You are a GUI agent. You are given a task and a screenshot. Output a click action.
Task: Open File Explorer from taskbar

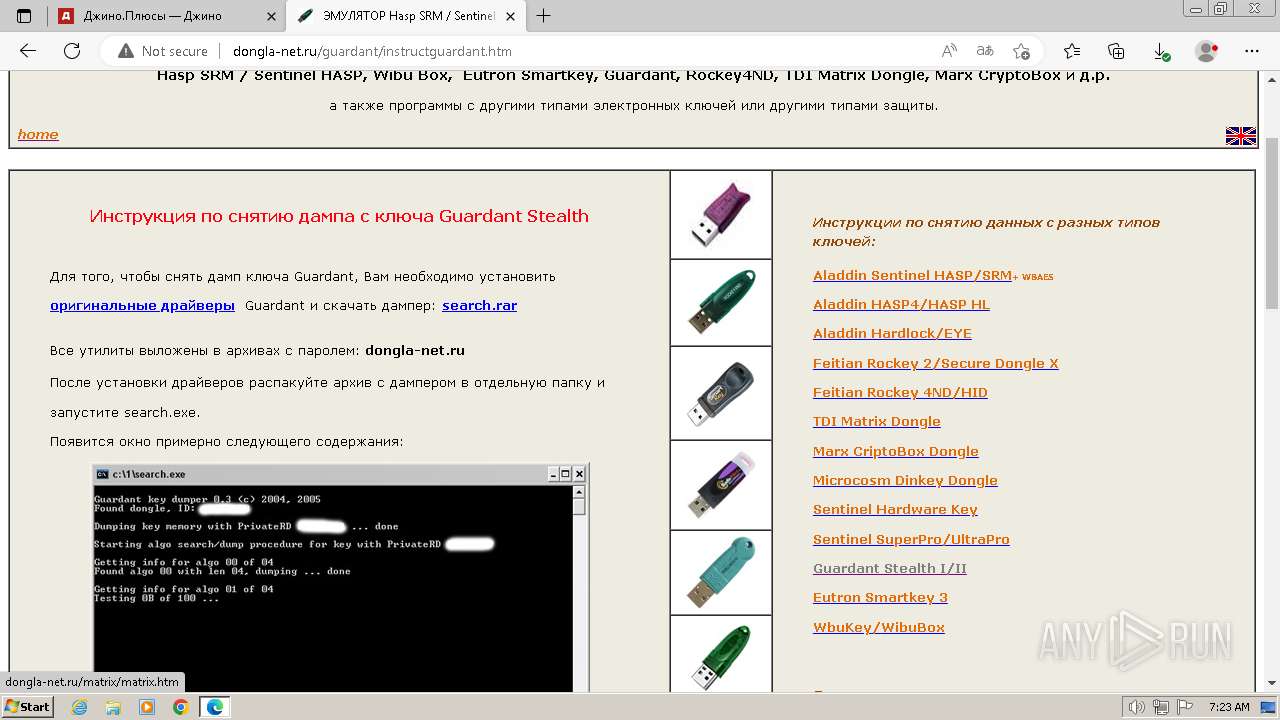click(113, 707)
